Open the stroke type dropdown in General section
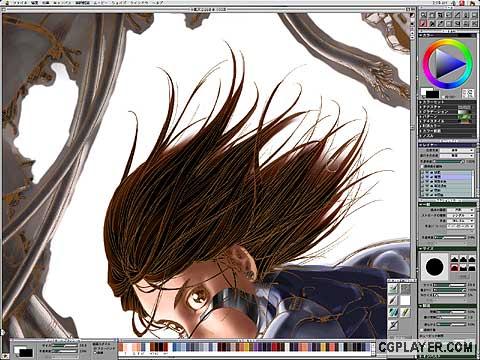Screen dimensions: 480x360 click(461, 216)
